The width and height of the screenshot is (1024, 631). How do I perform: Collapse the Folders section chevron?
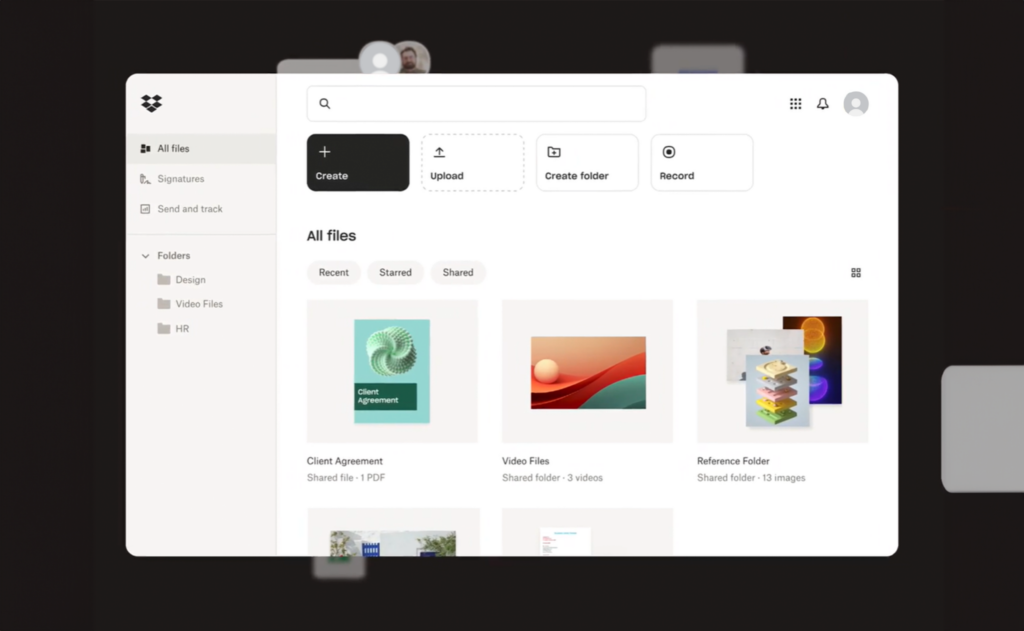click(145, 255)
